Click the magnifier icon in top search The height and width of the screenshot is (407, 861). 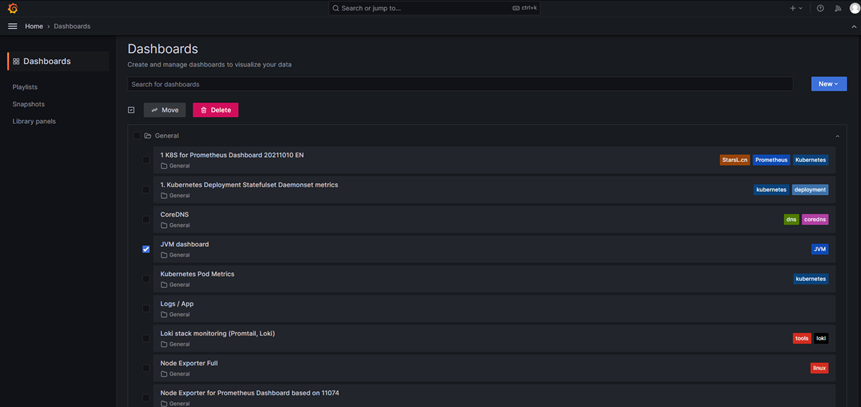[336, 8]
